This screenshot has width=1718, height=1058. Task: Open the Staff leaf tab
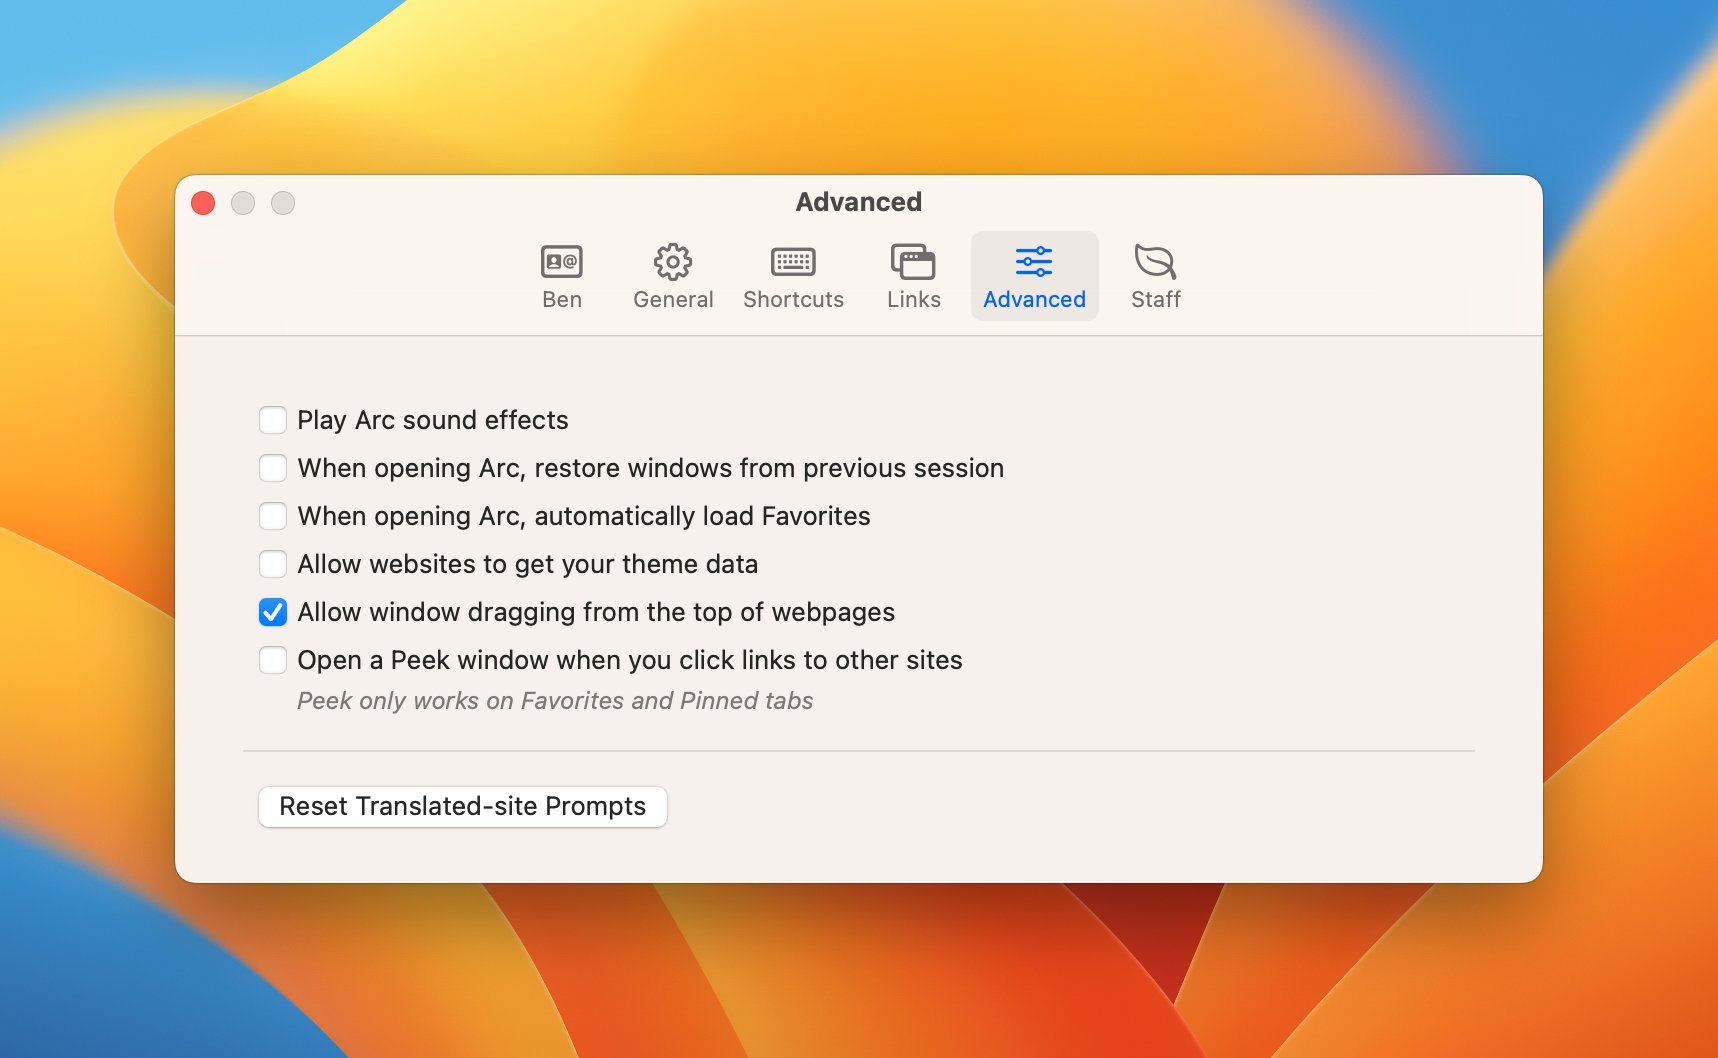(1155, 277)
